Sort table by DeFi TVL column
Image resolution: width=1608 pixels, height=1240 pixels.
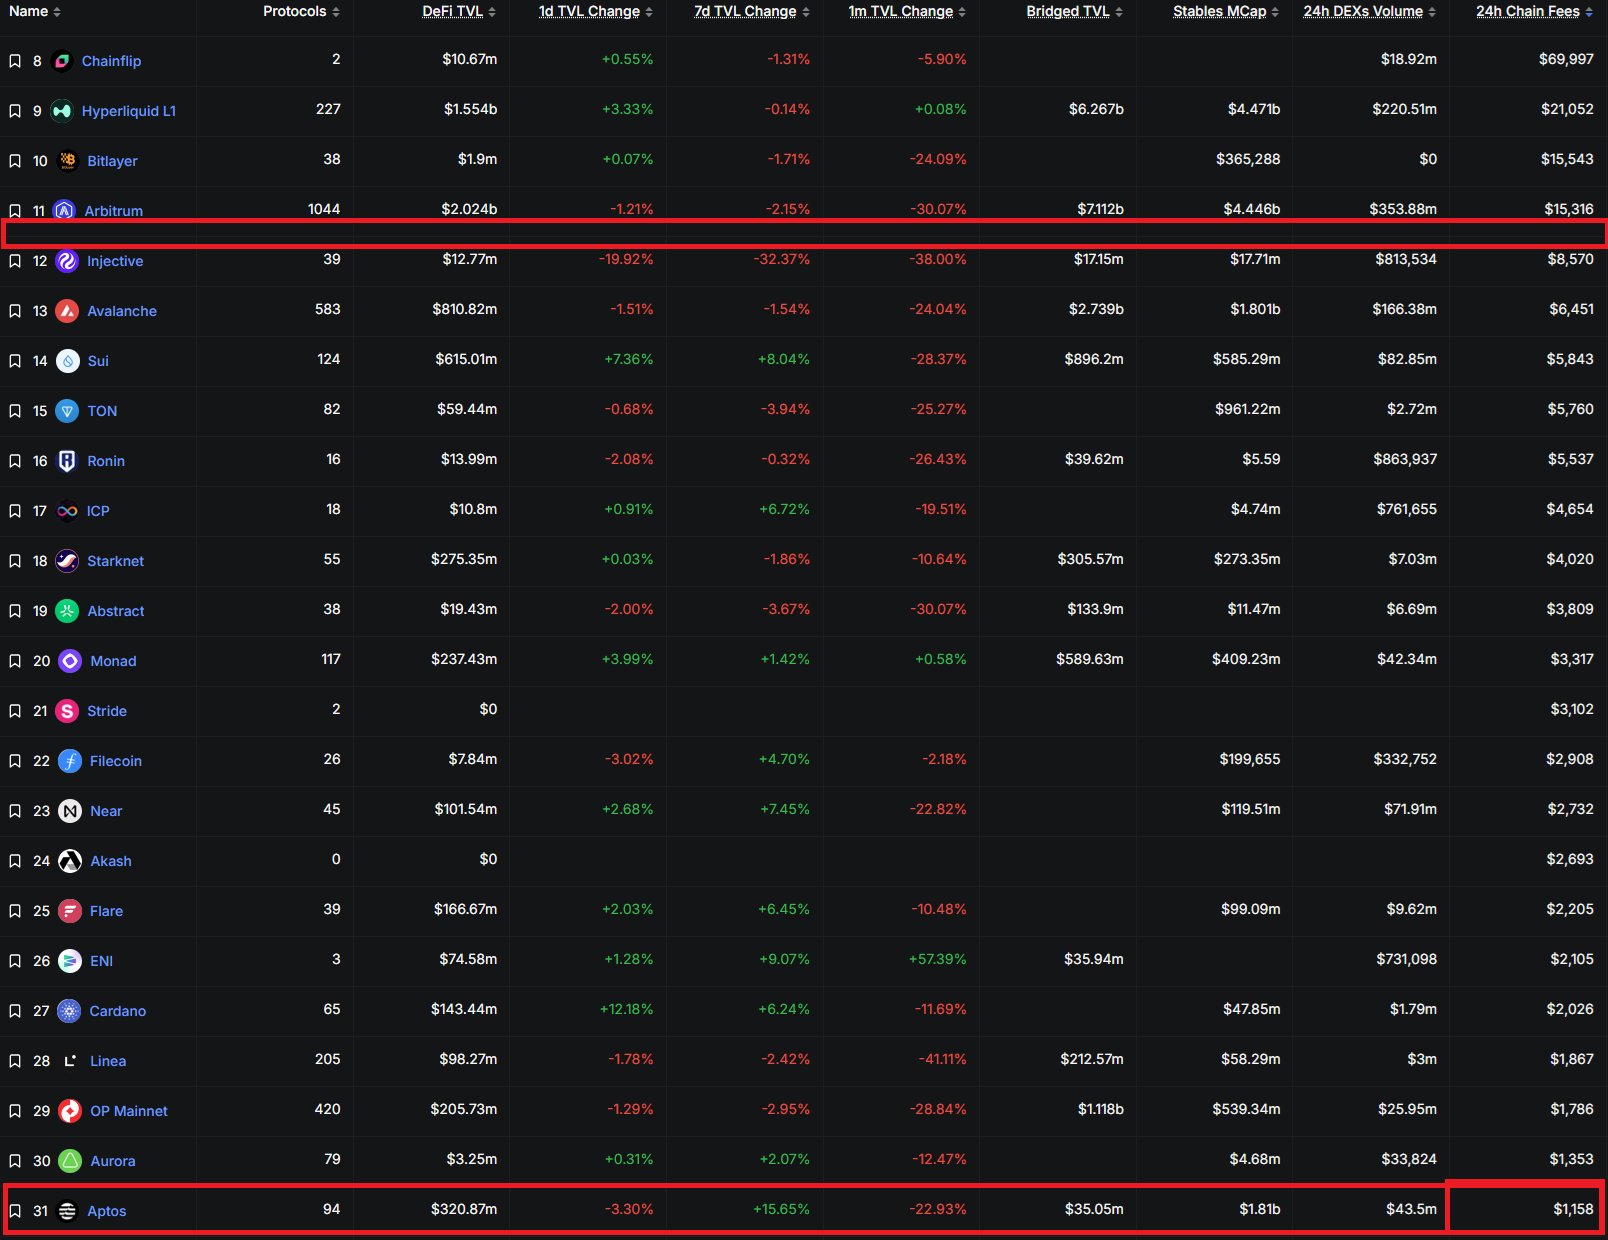[459, 11]
